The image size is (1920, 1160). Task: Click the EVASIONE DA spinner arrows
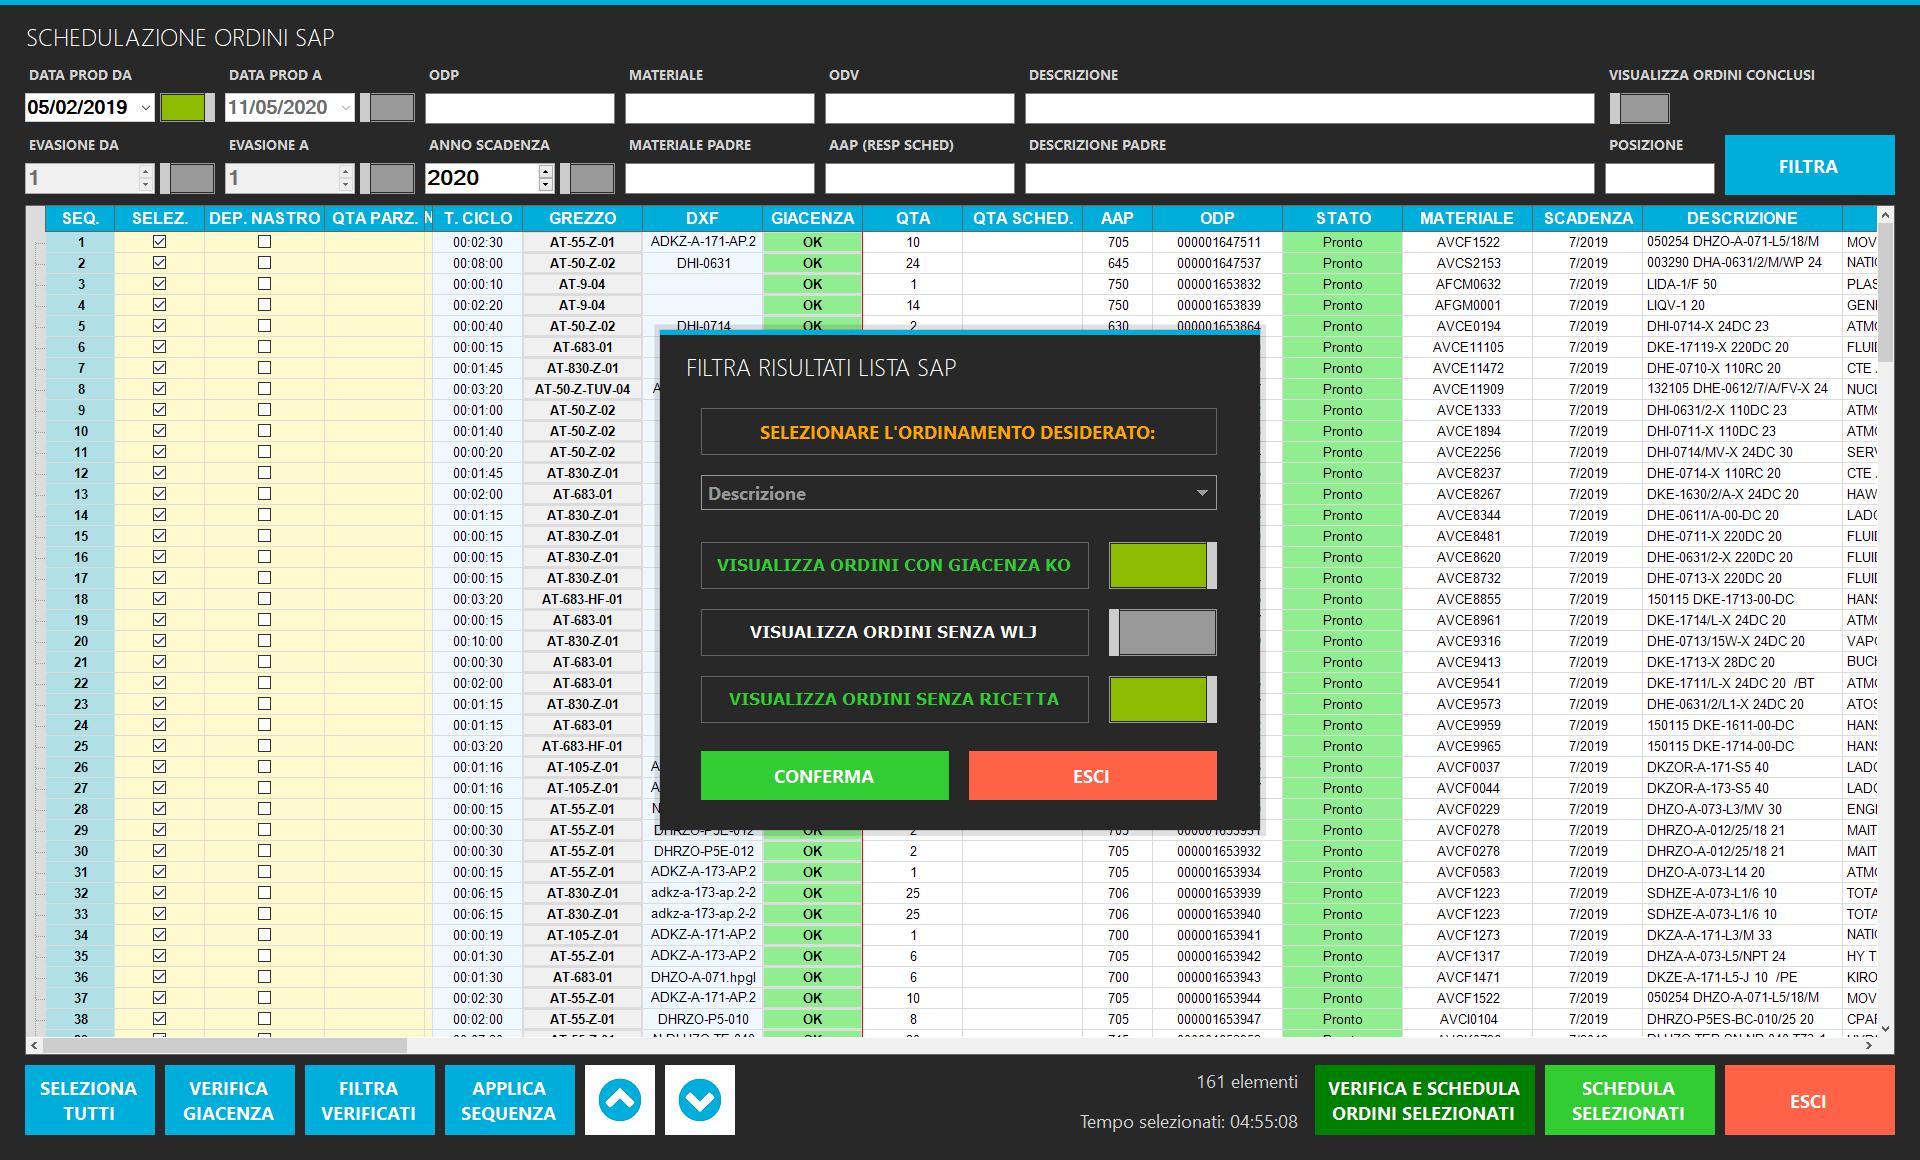click(146, 178)
